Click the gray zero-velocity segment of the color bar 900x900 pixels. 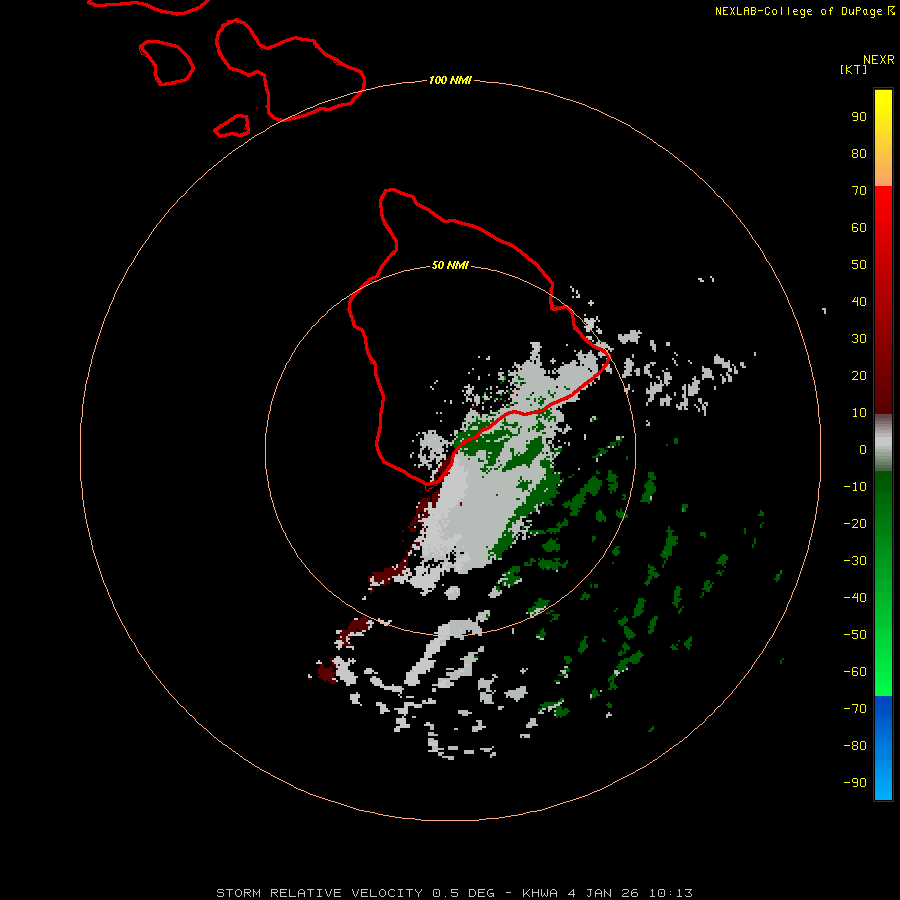tap(883, 443)
